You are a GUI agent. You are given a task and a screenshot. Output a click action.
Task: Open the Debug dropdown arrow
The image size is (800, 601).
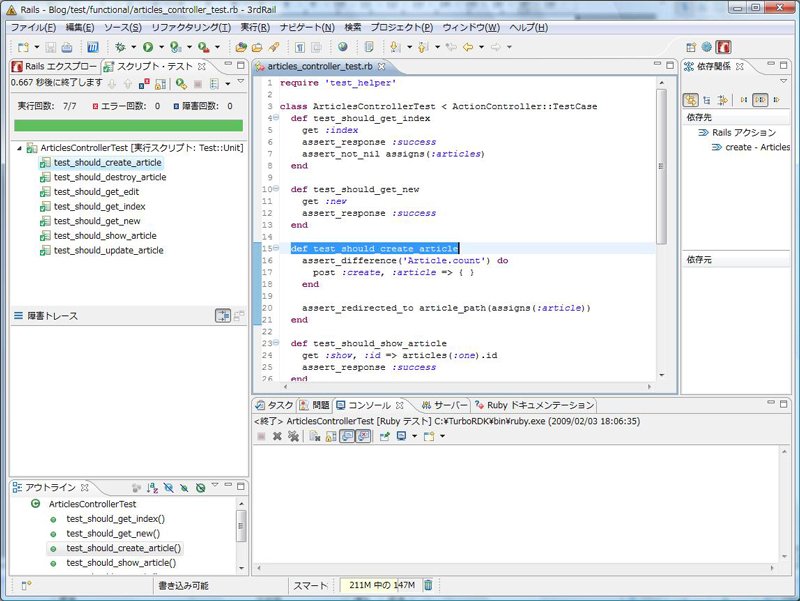point(134,47)
